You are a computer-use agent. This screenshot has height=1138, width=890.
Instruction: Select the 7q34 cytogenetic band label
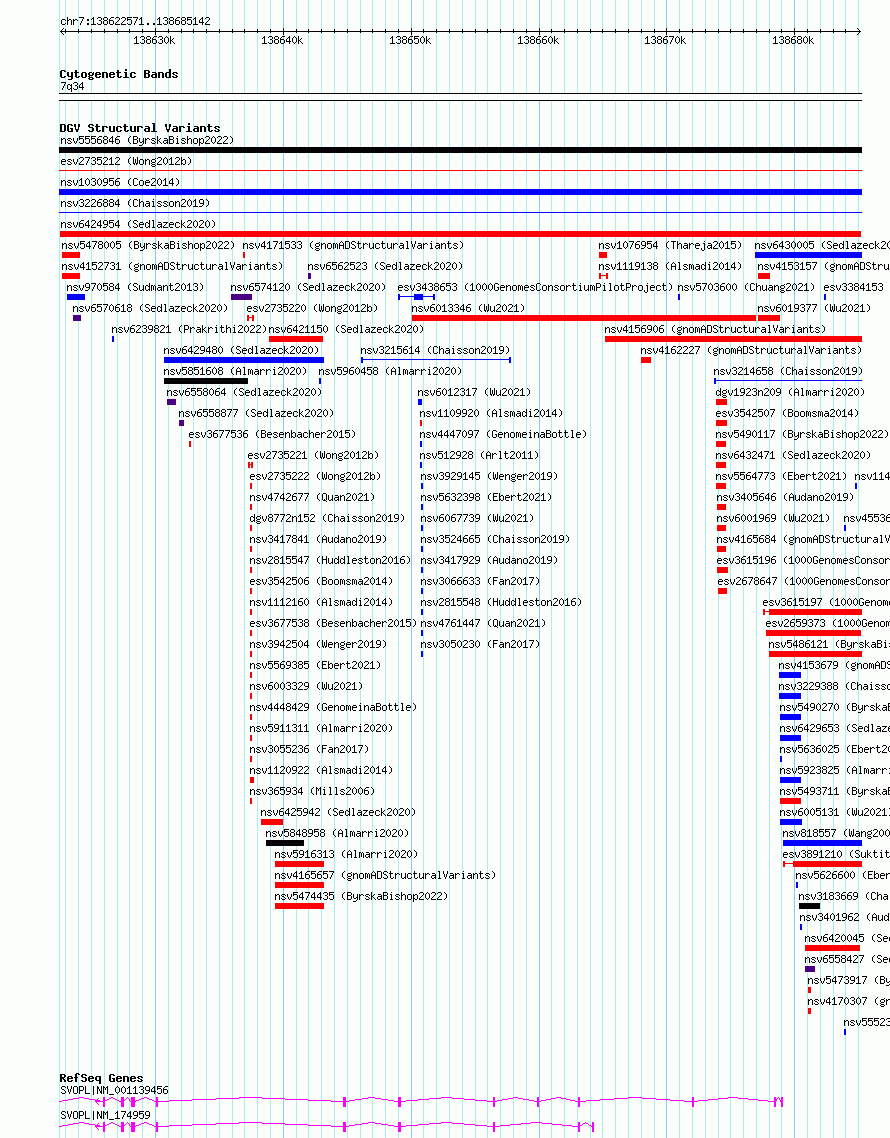72,86
